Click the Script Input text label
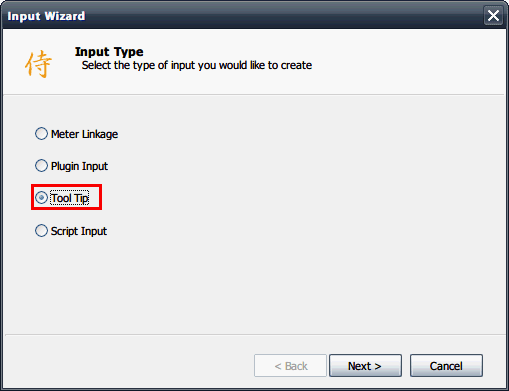The width and height of the screenshot is (509, 391). [79, 231]
